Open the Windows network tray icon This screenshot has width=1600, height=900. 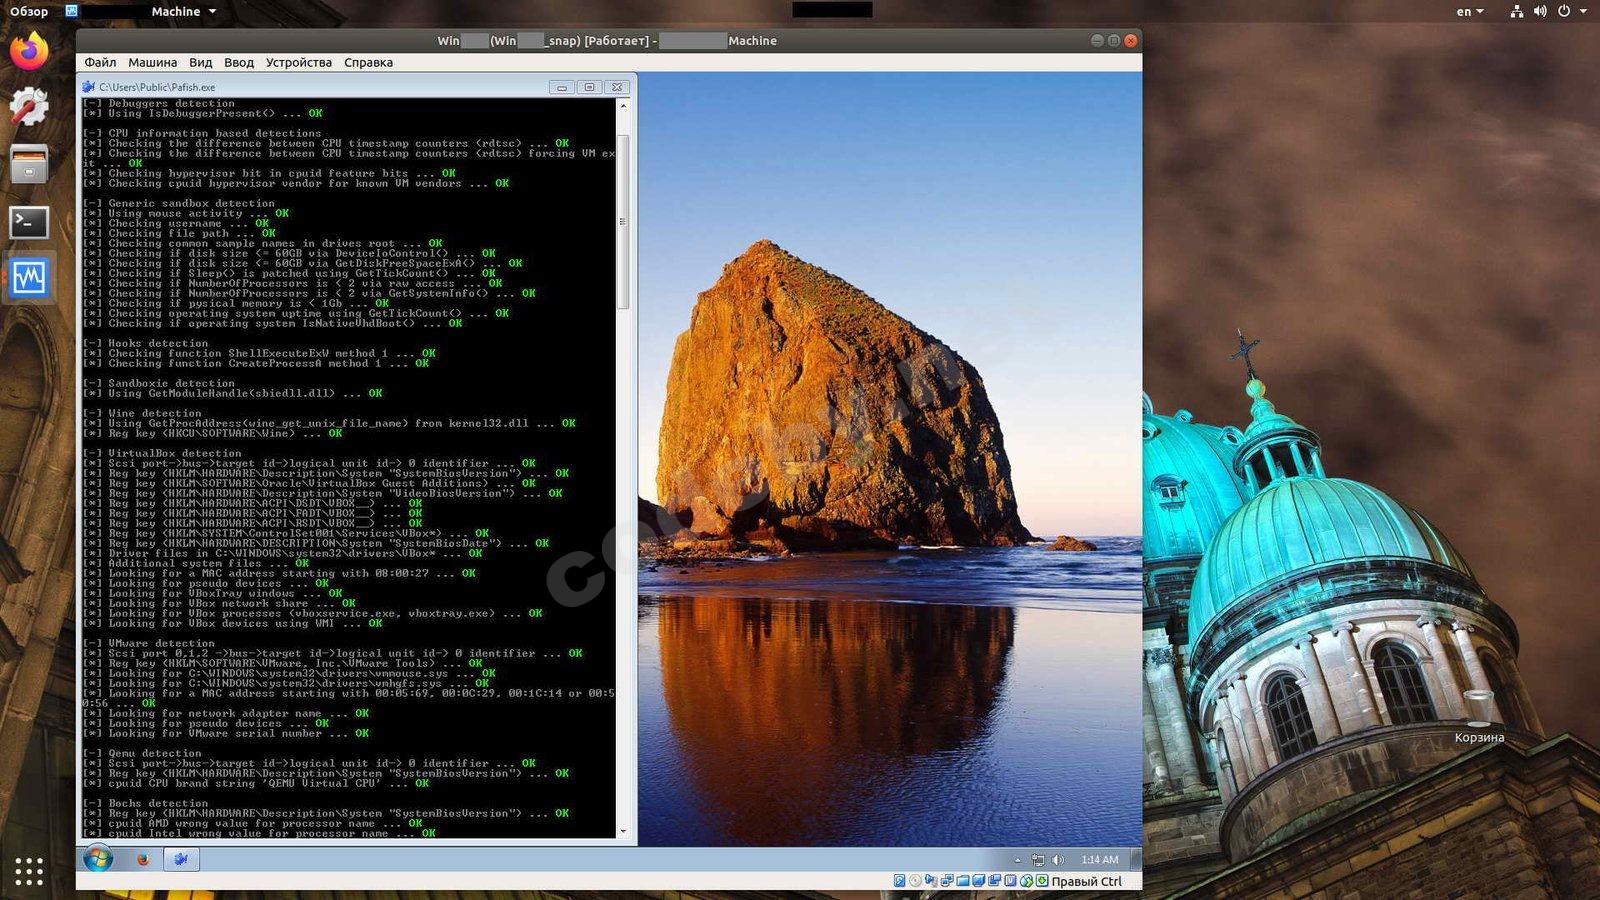(1038, 860)
